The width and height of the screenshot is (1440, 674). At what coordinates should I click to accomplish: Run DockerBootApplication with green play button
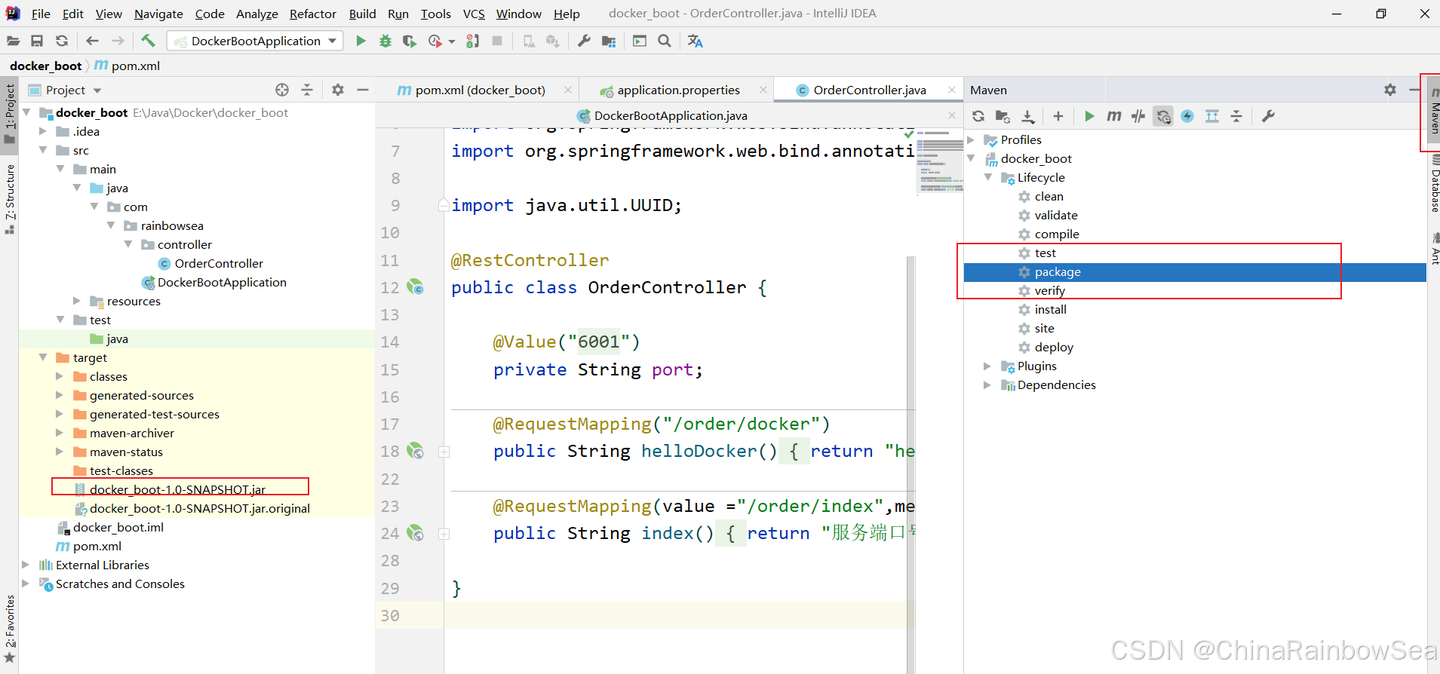[361, 41]
